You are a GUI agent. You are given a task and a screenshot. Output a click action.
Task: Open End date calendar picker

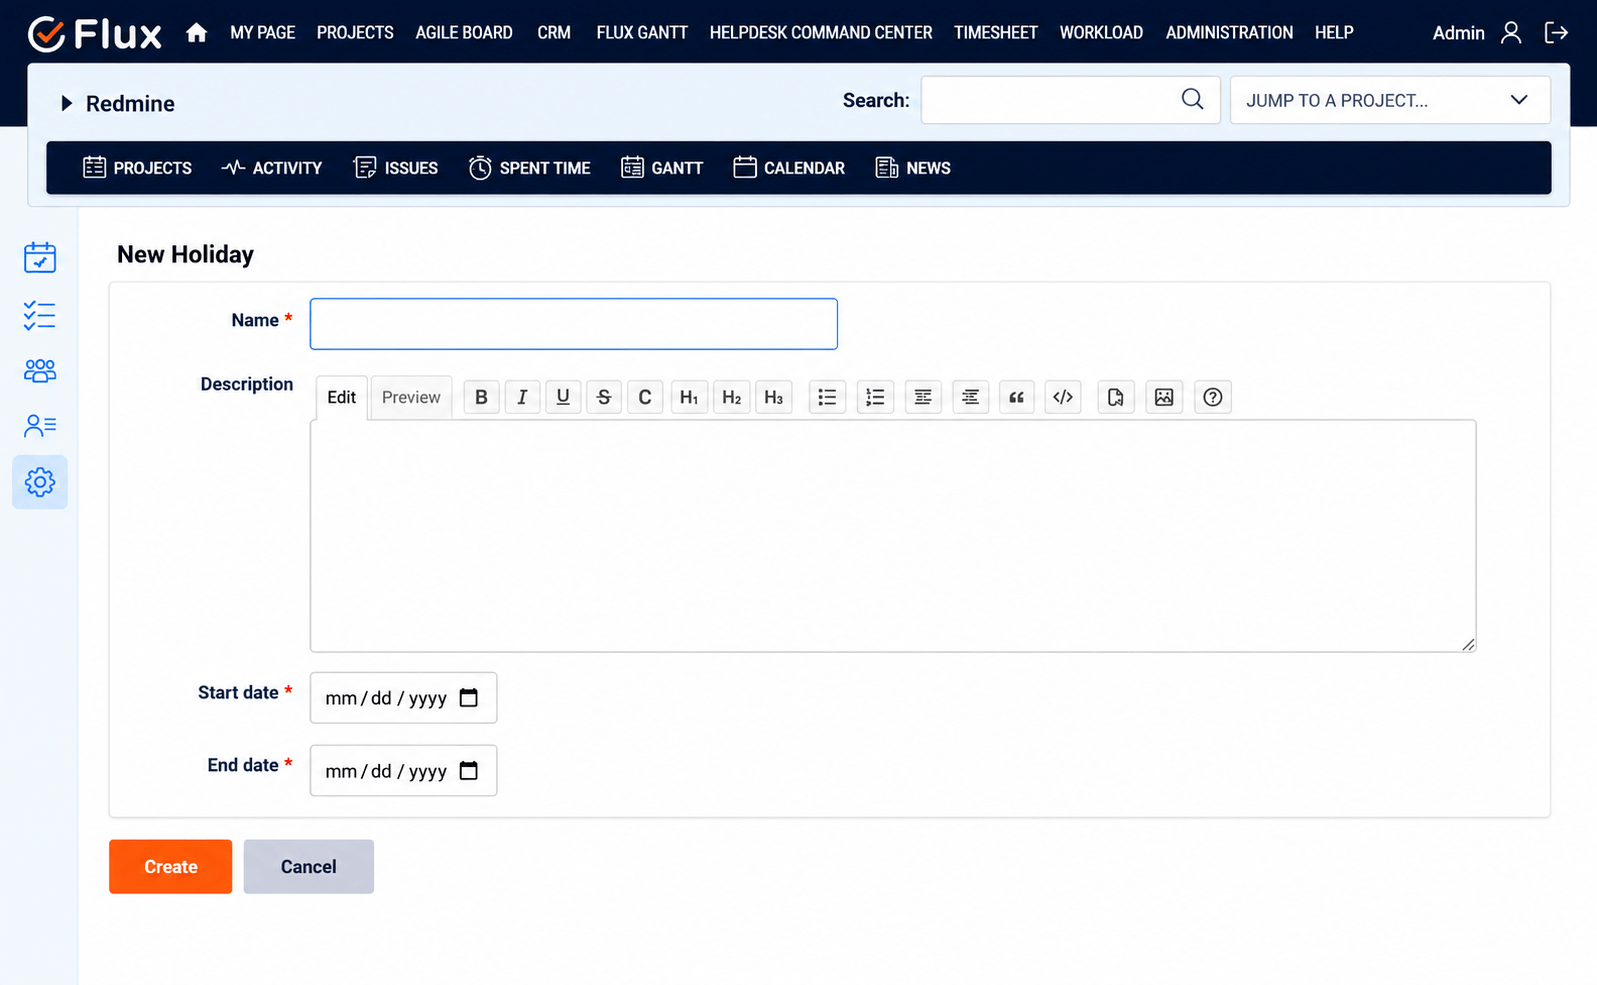pos(469,771)
